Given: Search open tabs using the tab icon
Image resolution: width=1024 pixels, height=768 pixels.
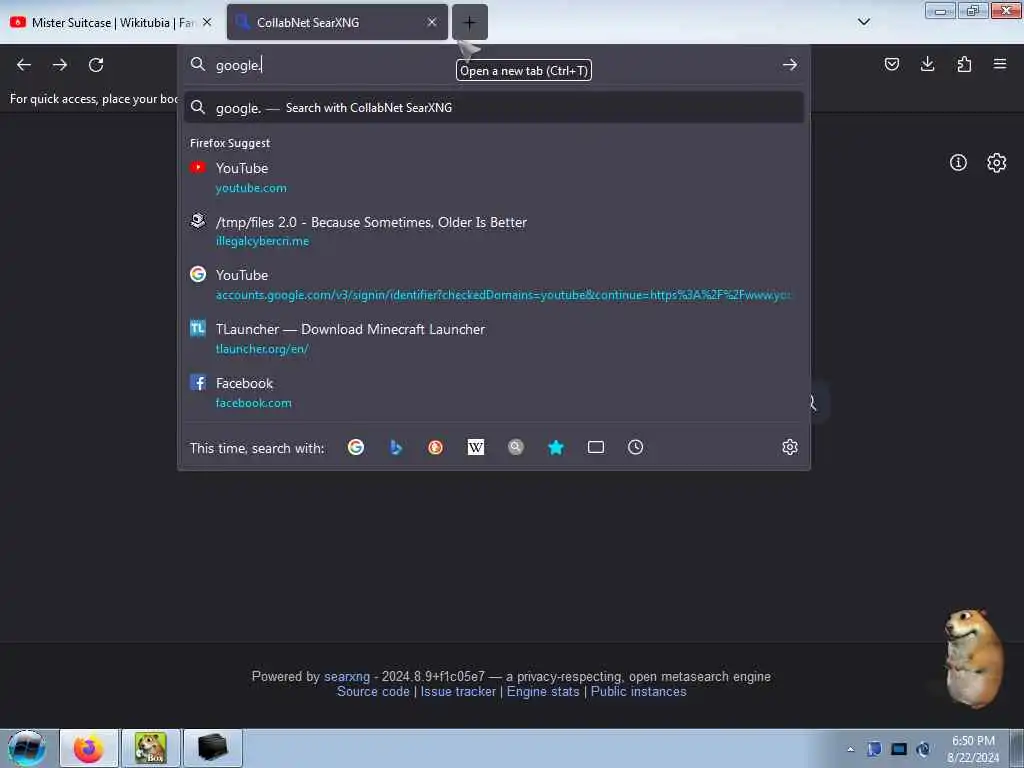Looking at the screenshot, I should 596,447.
